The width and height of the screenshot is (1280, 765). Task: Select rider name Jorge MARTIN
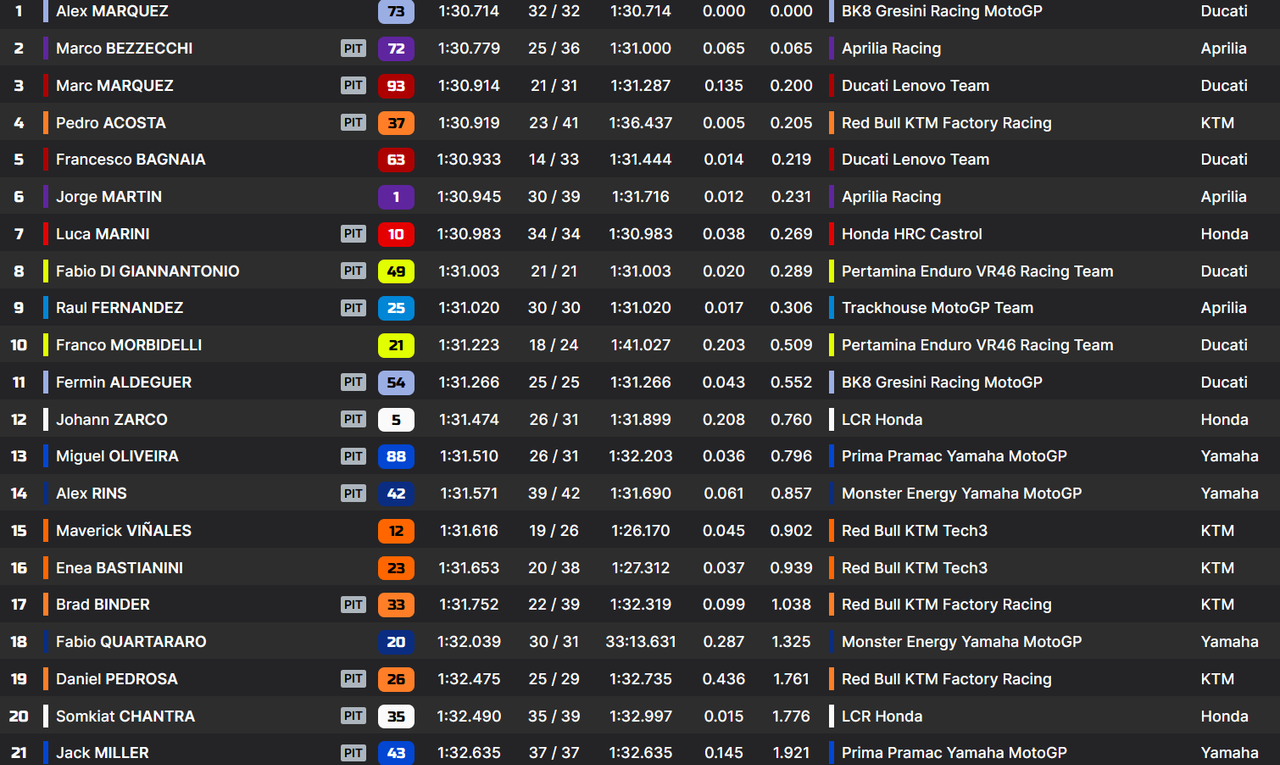click(x=109, y=197)
